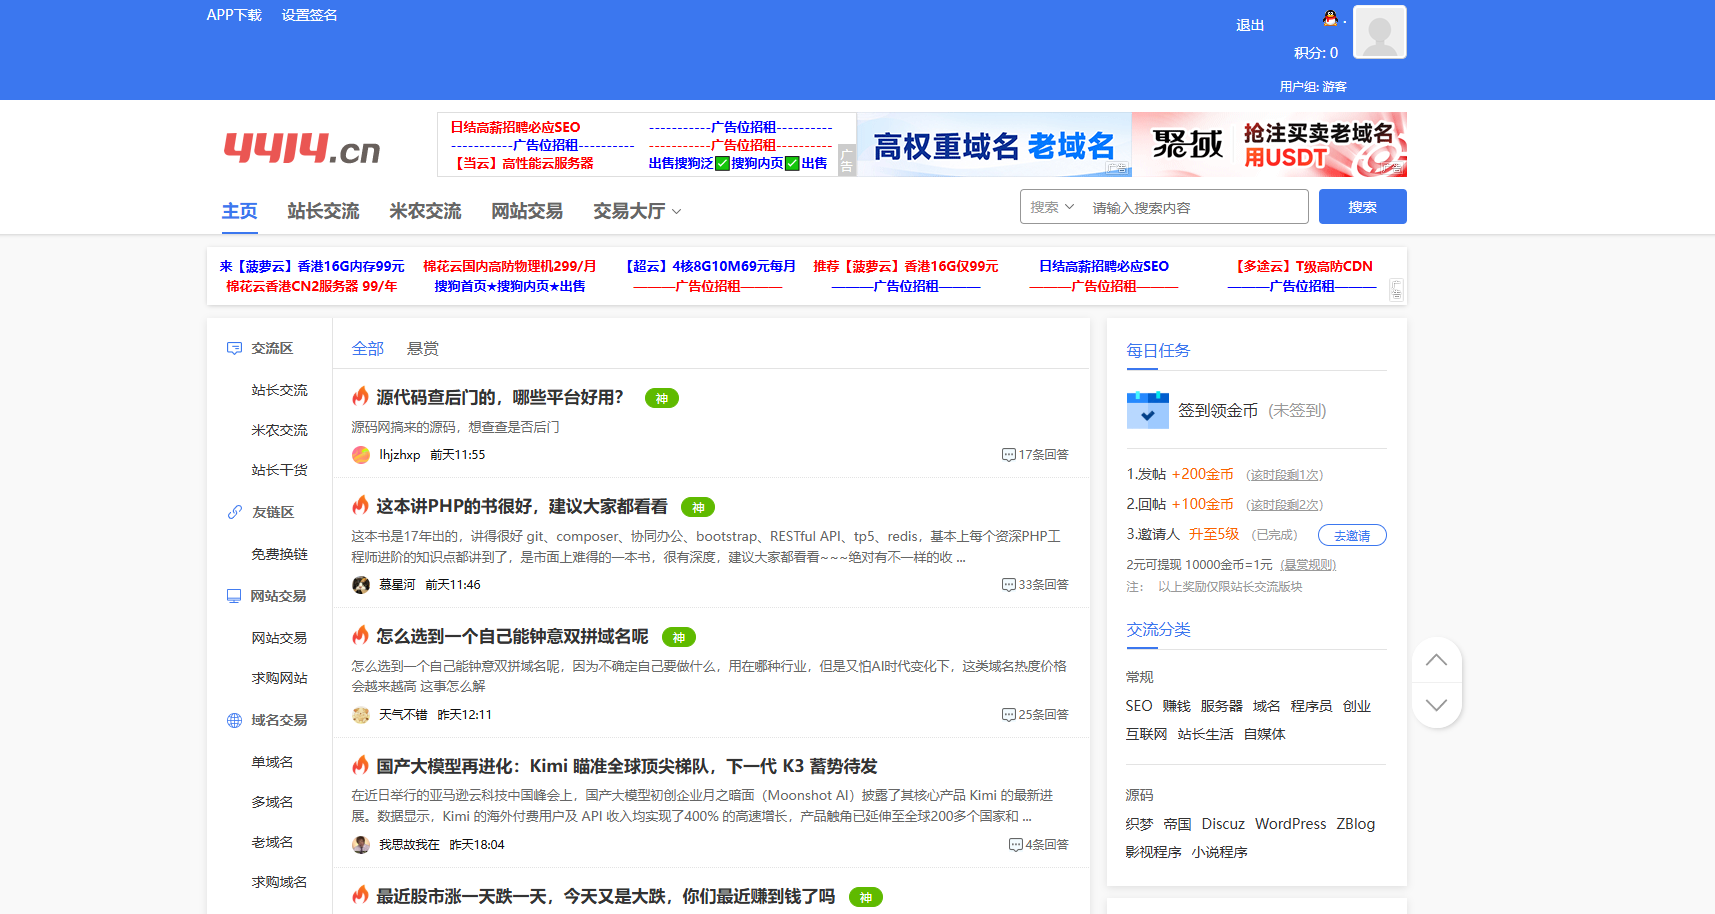Click the 退出 logout link

click(1250, 25)
